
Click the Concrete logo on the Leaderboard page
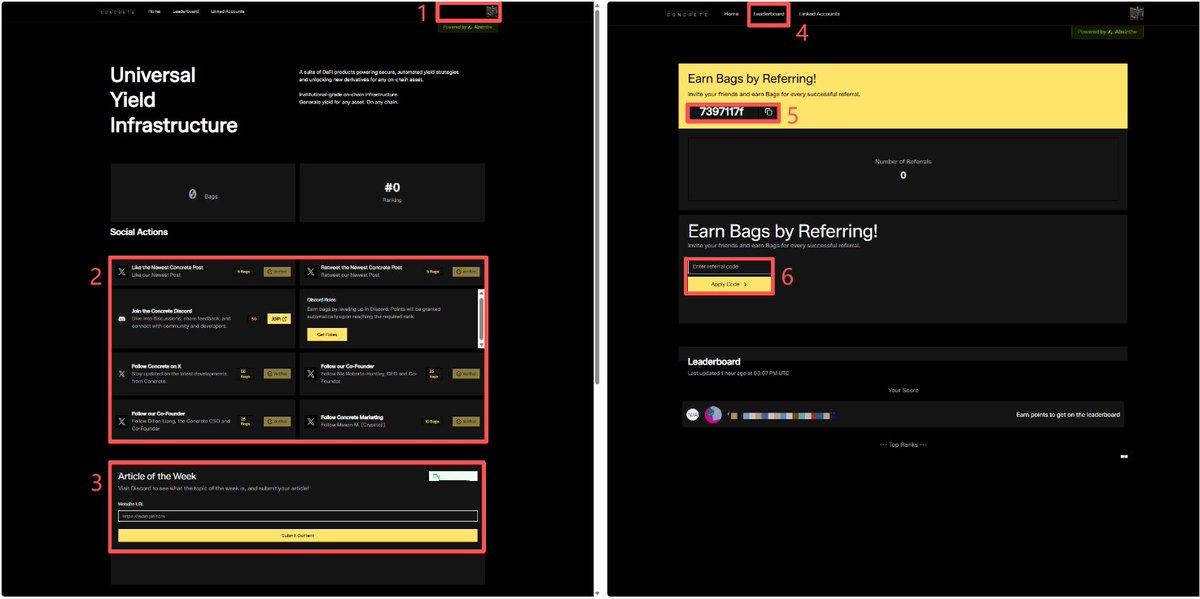pos(688,14)
